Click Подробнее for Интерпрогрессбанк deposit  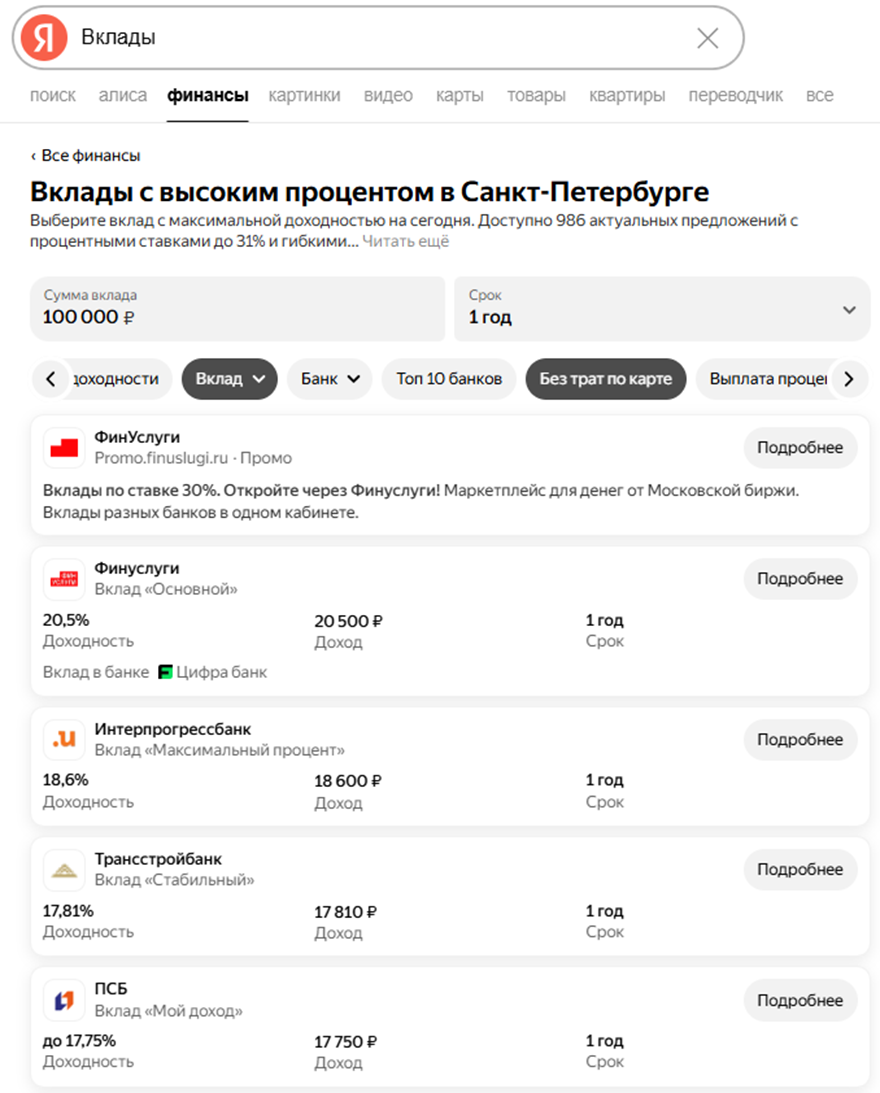pos(799,740)
